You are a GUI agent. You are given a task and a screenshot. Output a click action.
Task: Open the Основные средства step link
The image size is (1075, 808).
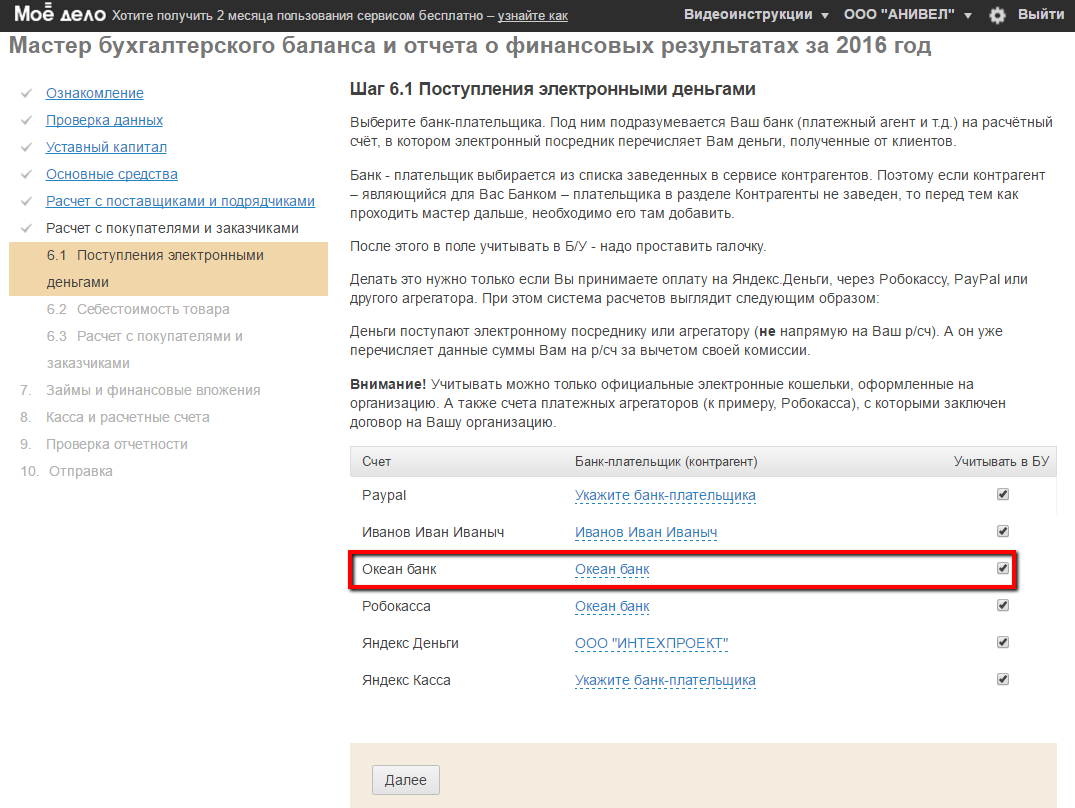[112, 174]
